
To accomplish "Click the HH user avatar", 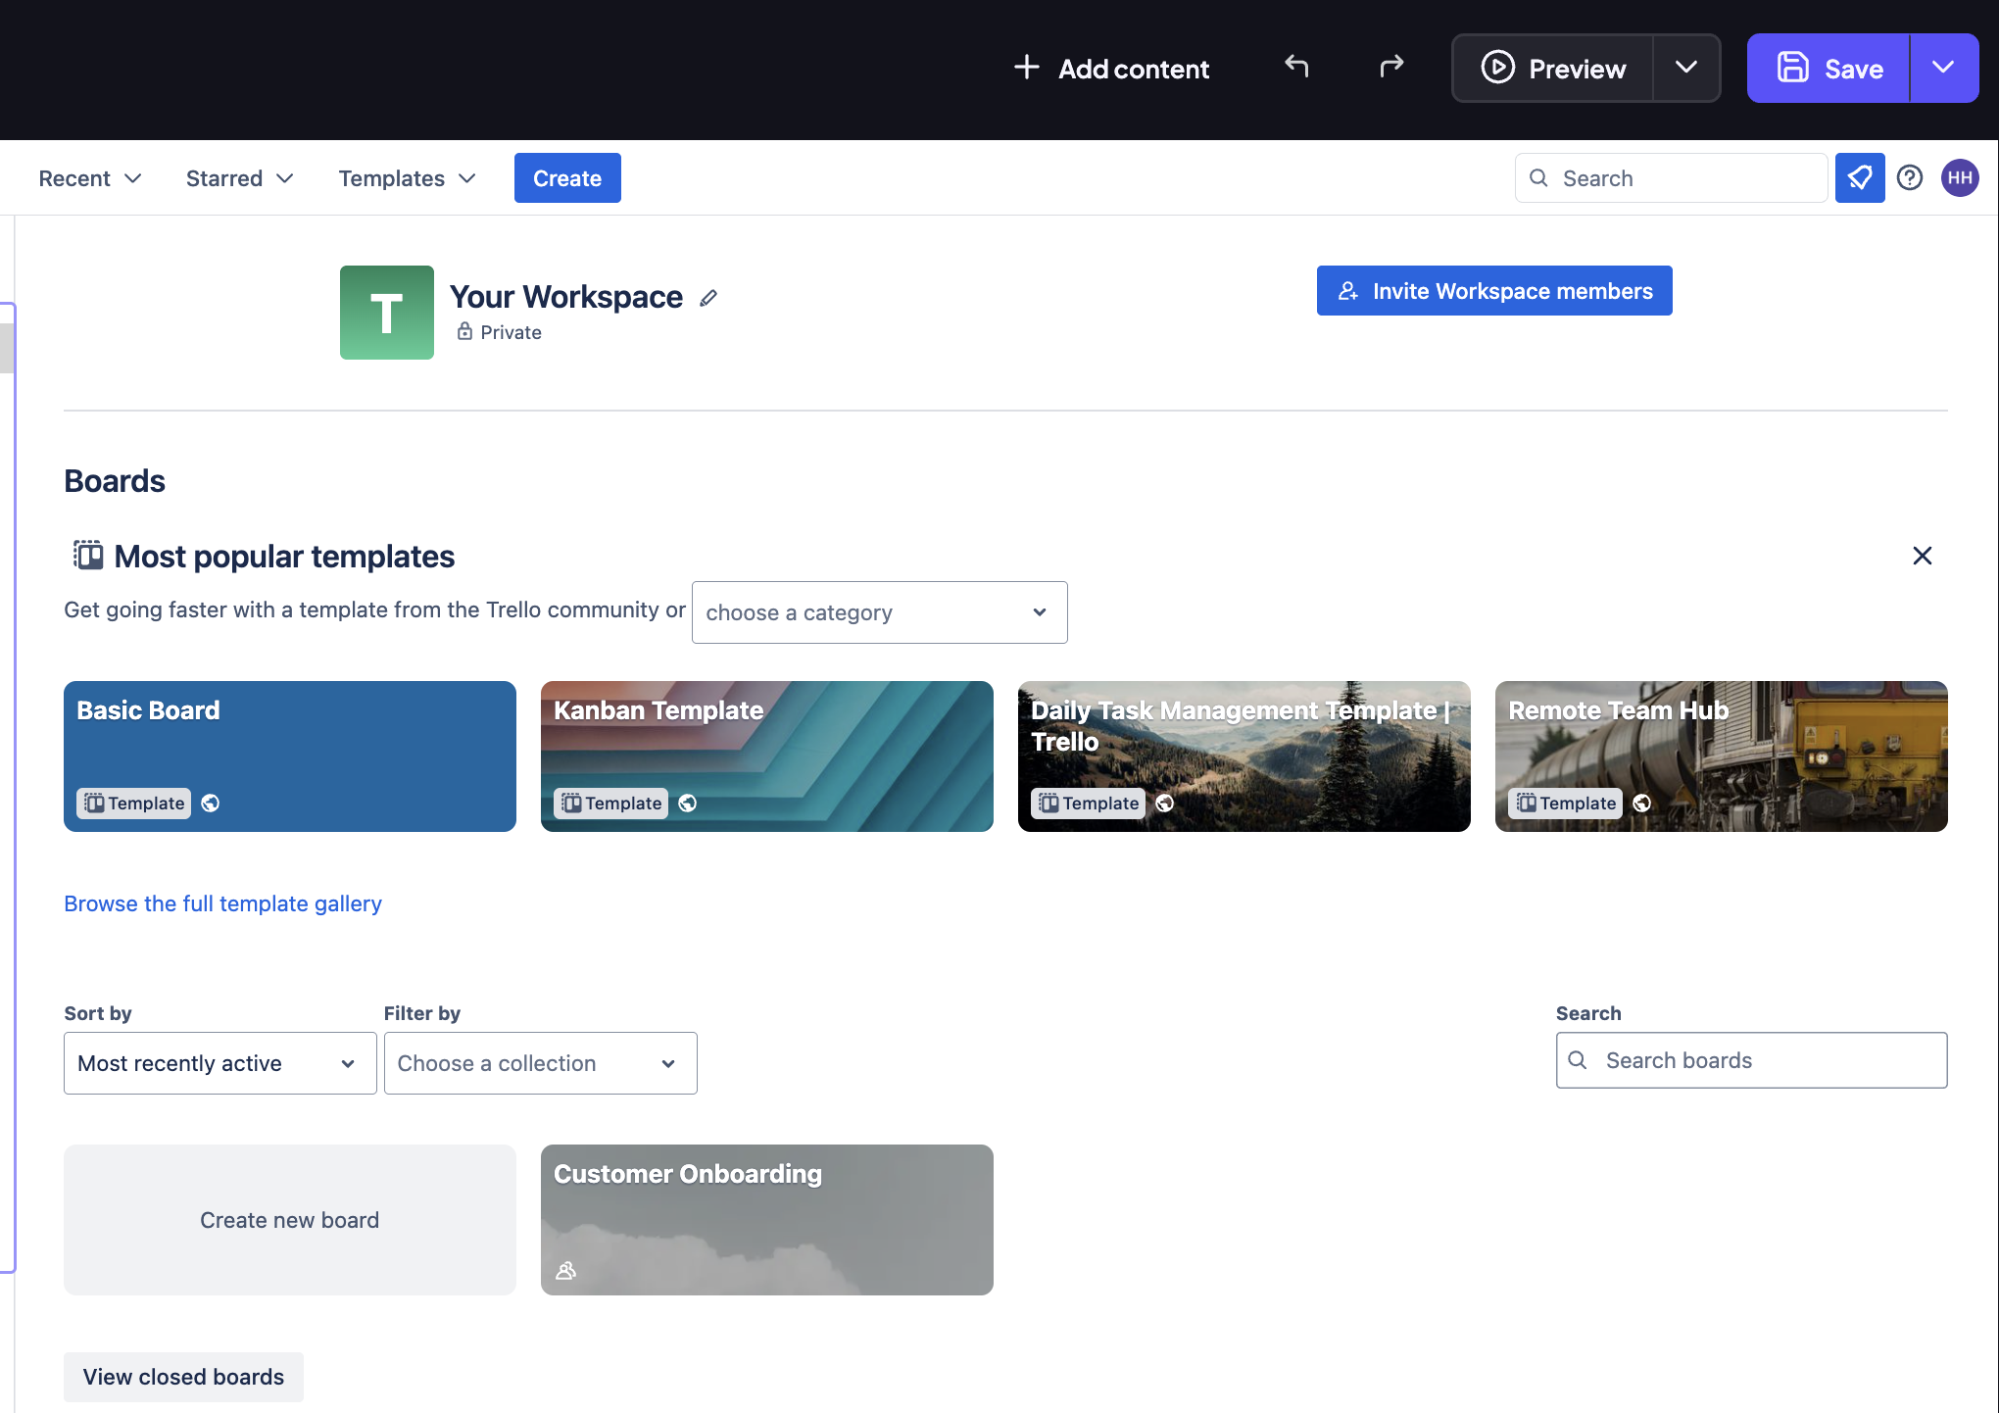I will [1959, 178].
